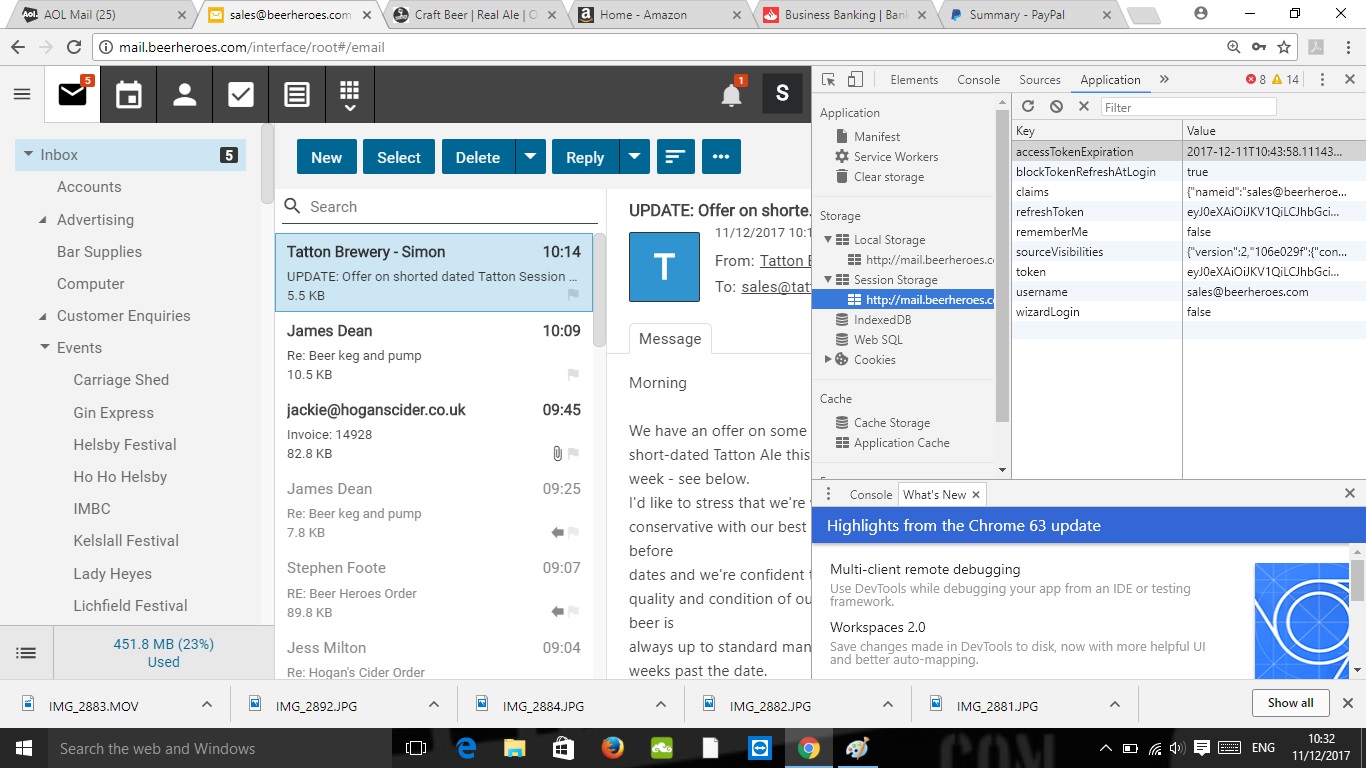Toggle flag on James Dean 10:09 email
The width and height of the screenshot is (1366, 768).
tap(573, 374)
